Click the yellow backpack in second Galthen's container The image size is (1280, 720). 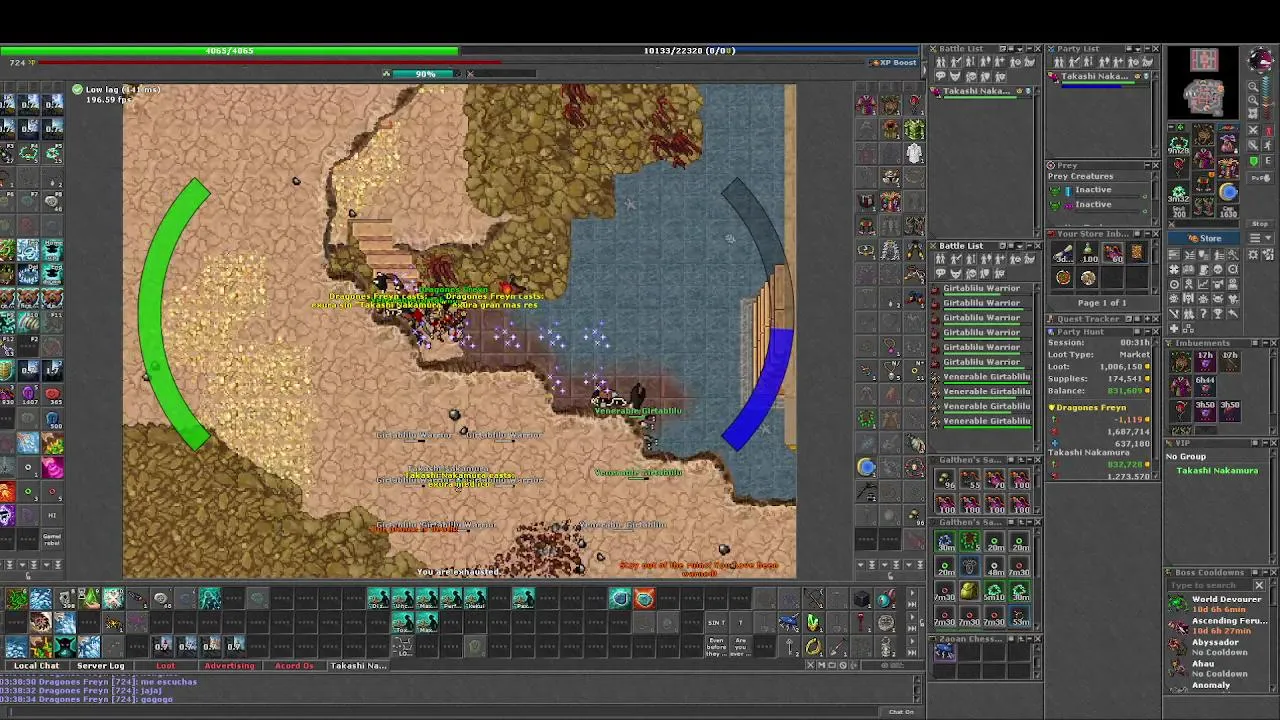tap(970, 591)
